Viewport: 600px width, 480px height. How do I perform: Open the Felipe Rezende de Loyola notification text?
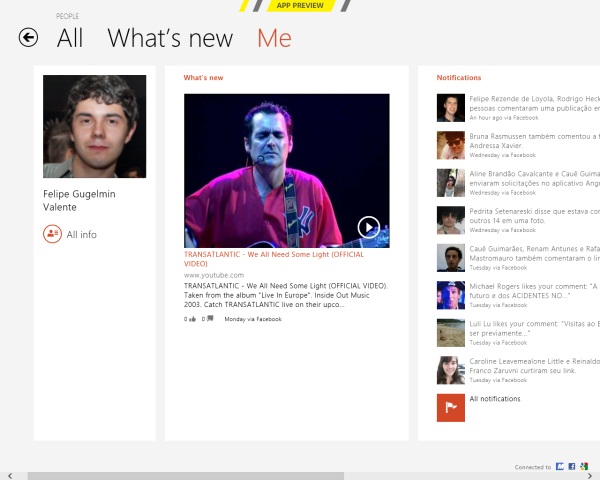pyautogui.click(x=535, y=103)
